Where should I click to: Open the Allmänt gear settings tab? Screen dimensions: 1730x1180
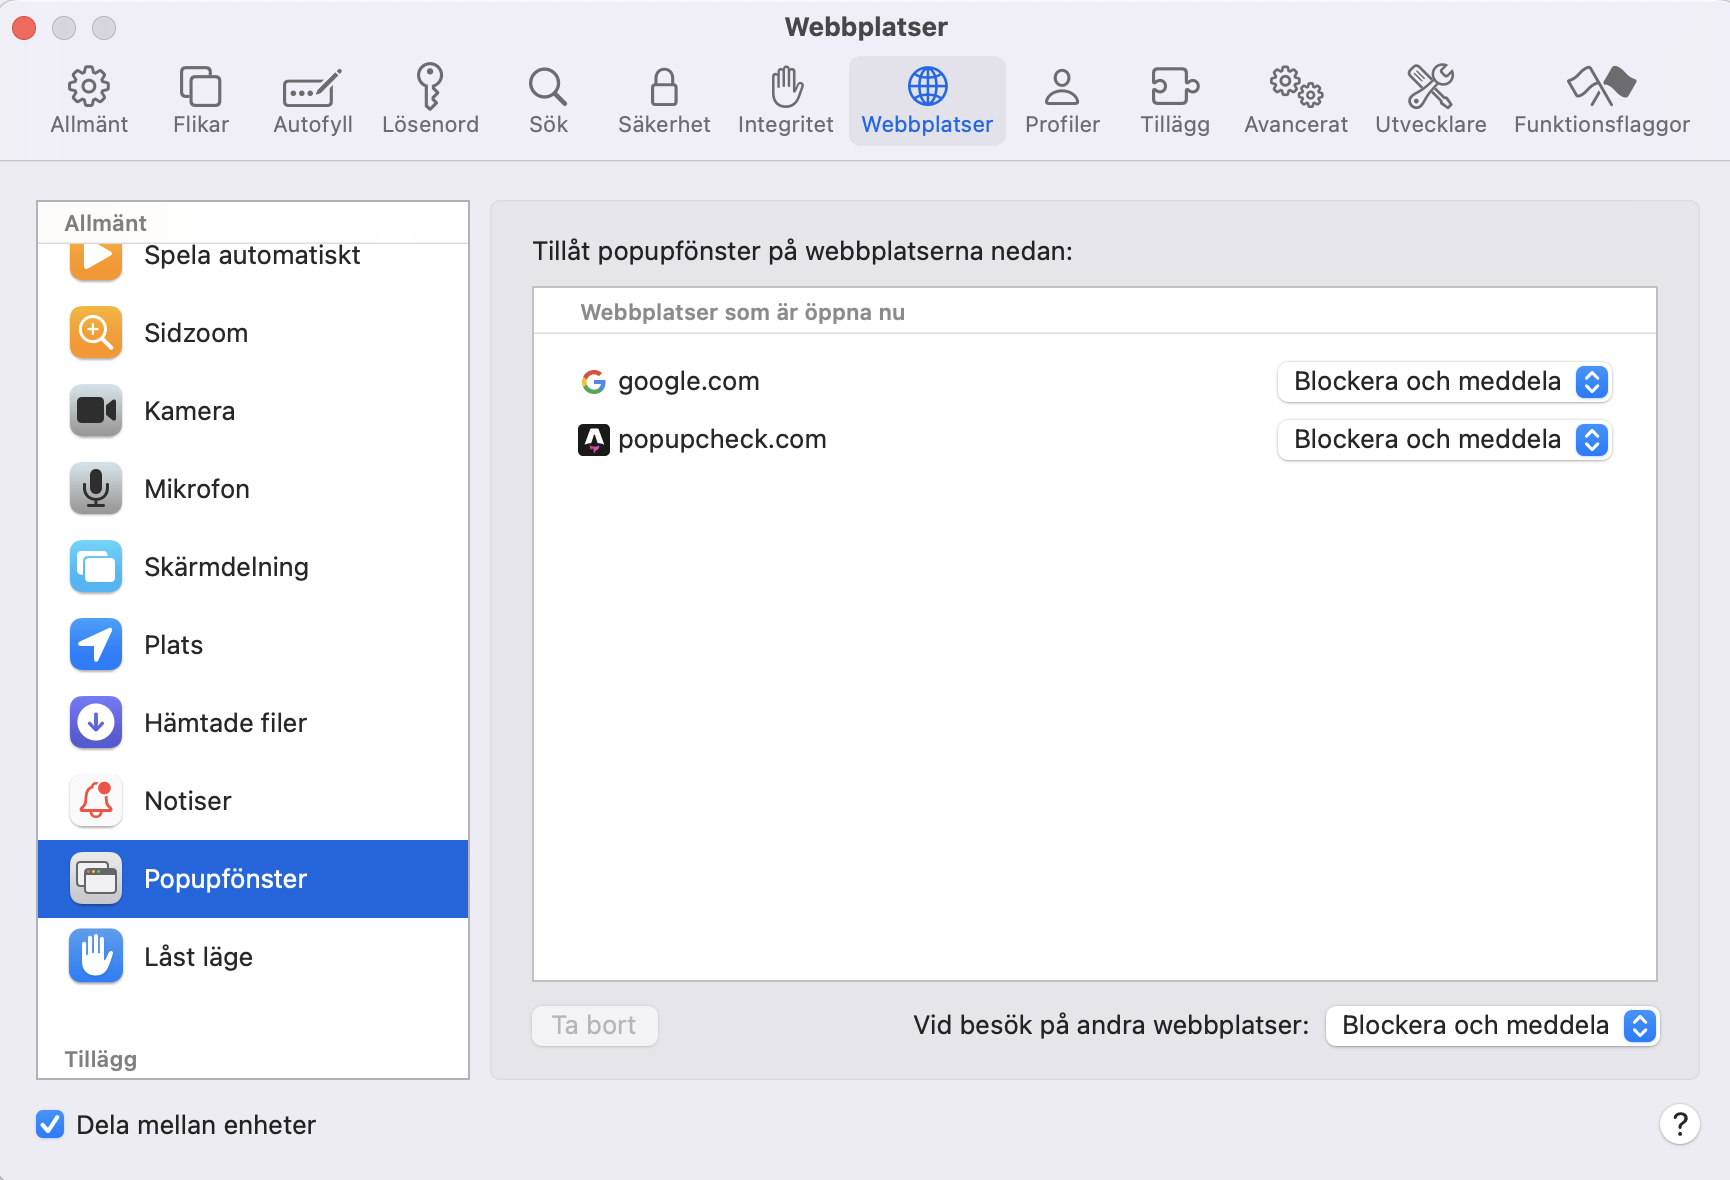(x=89, y=100)
